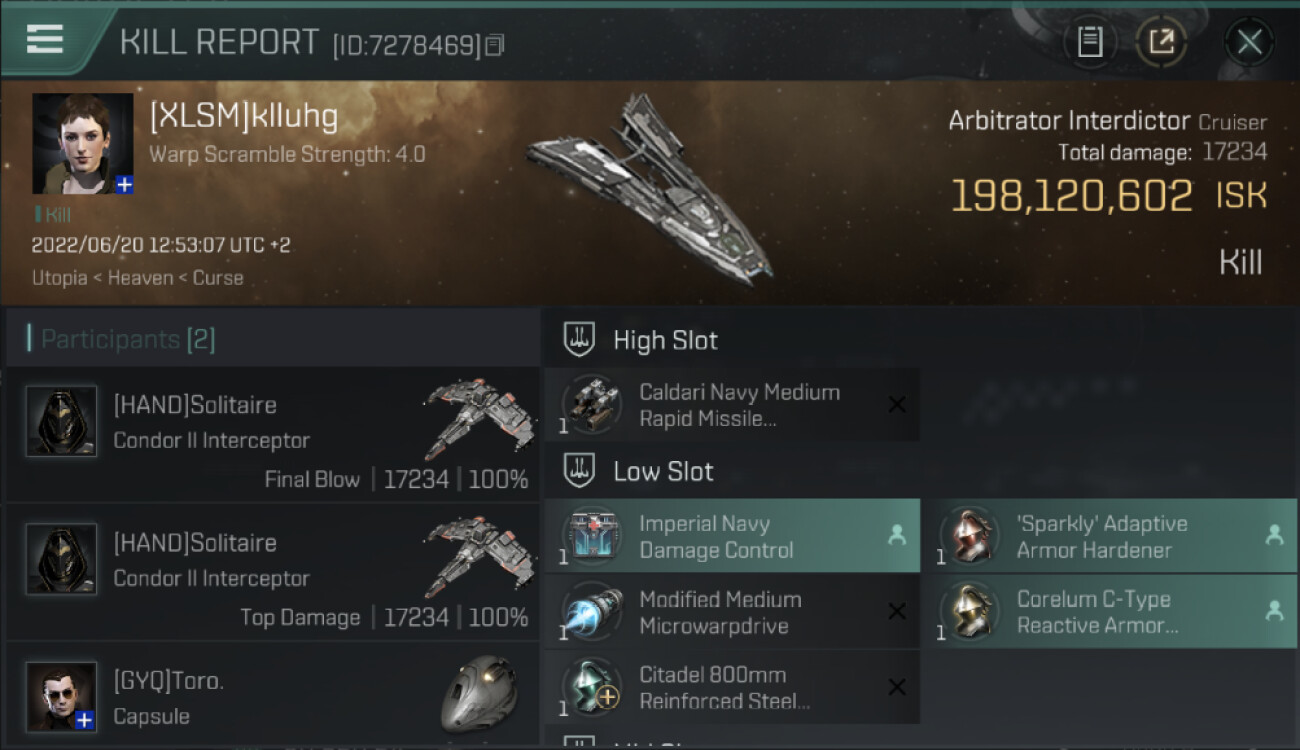
Task: Open the hamburger menu icon
Action: point(45,39)
